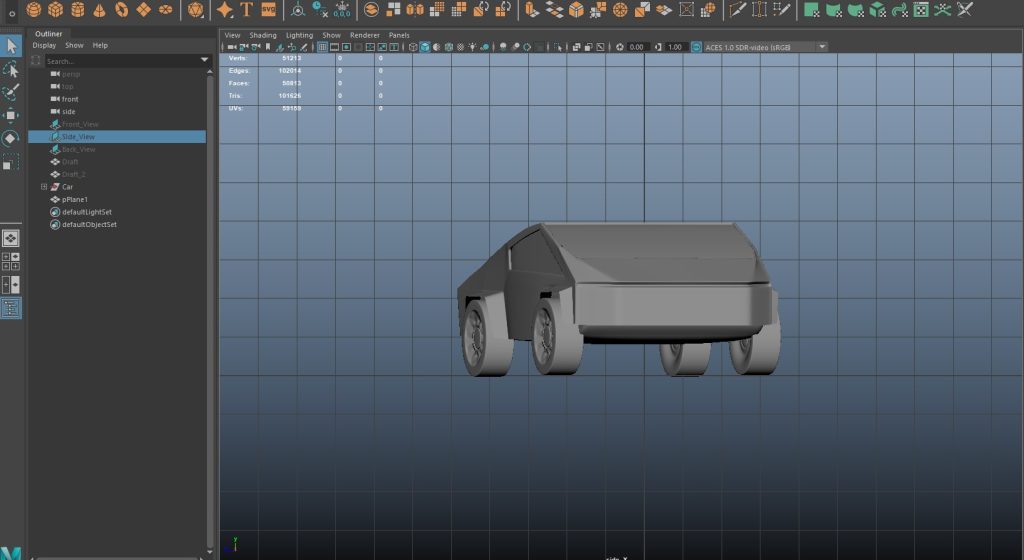Select the front camera in Outliner
Viewport: 1024px width, 560px height.
(70, 99)
